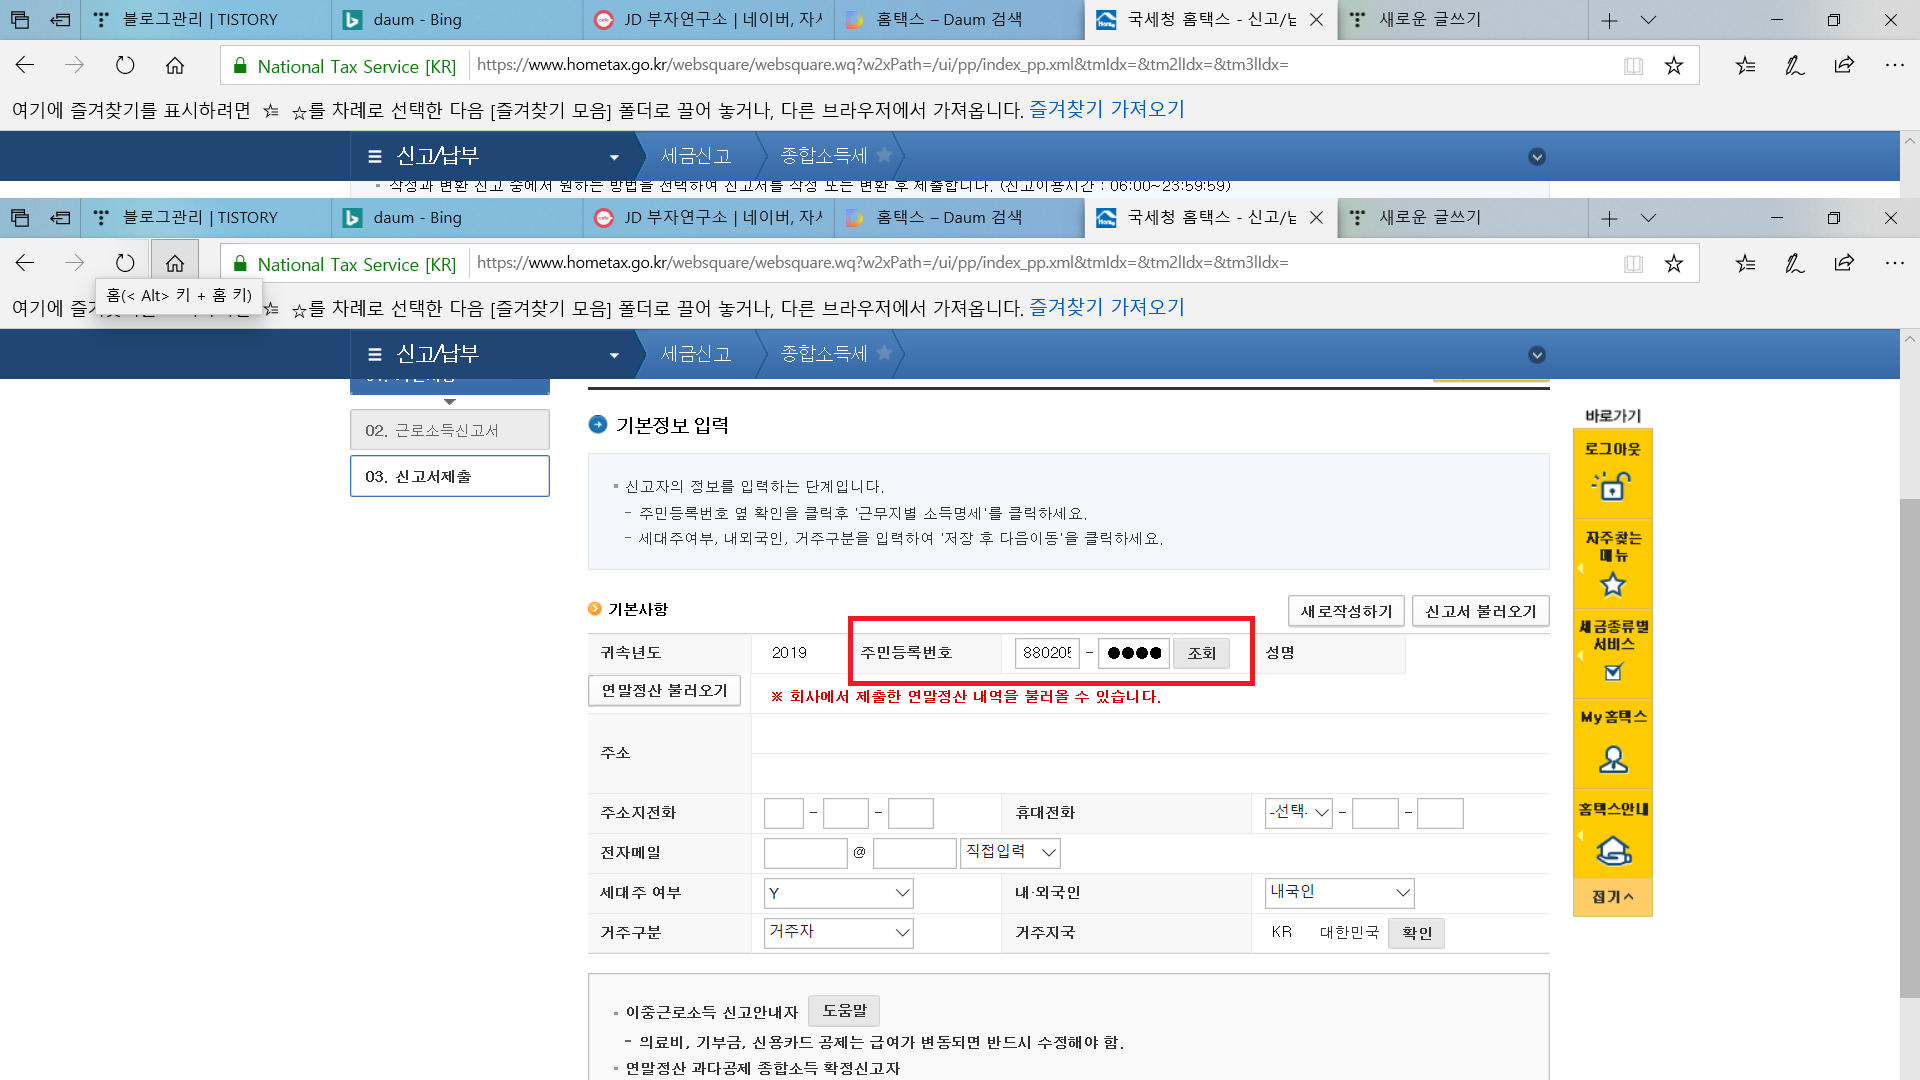This screenshot has width=1920, height=1080.
Task: Click the page vertical scrollbar
Action: pos(1909,750)
